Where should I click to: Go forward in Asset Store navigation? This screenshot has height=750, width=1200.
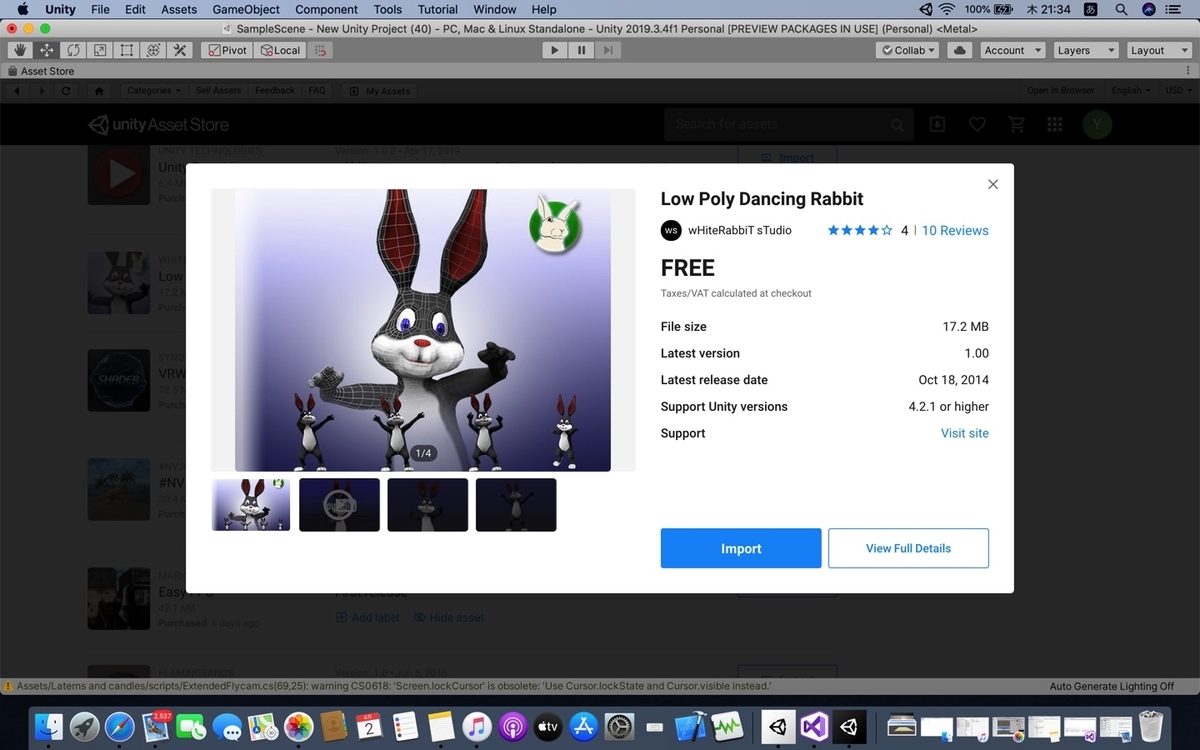(41, 91)
